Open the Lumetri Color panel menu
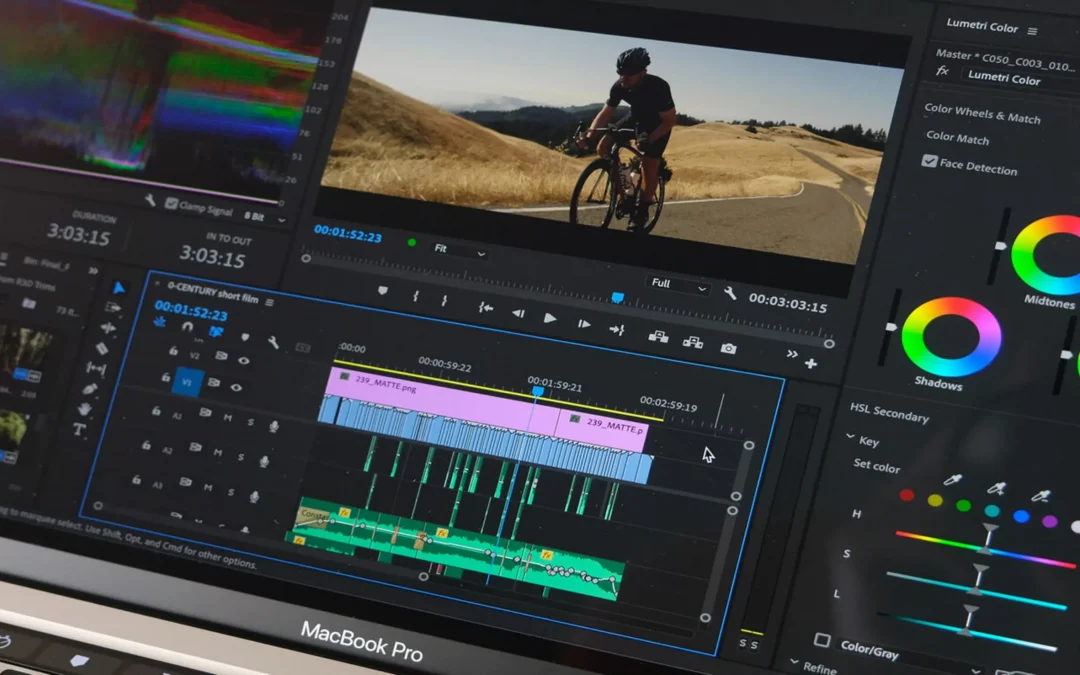The height and width of the screenshot is (675, 1080). point(1032,31)
